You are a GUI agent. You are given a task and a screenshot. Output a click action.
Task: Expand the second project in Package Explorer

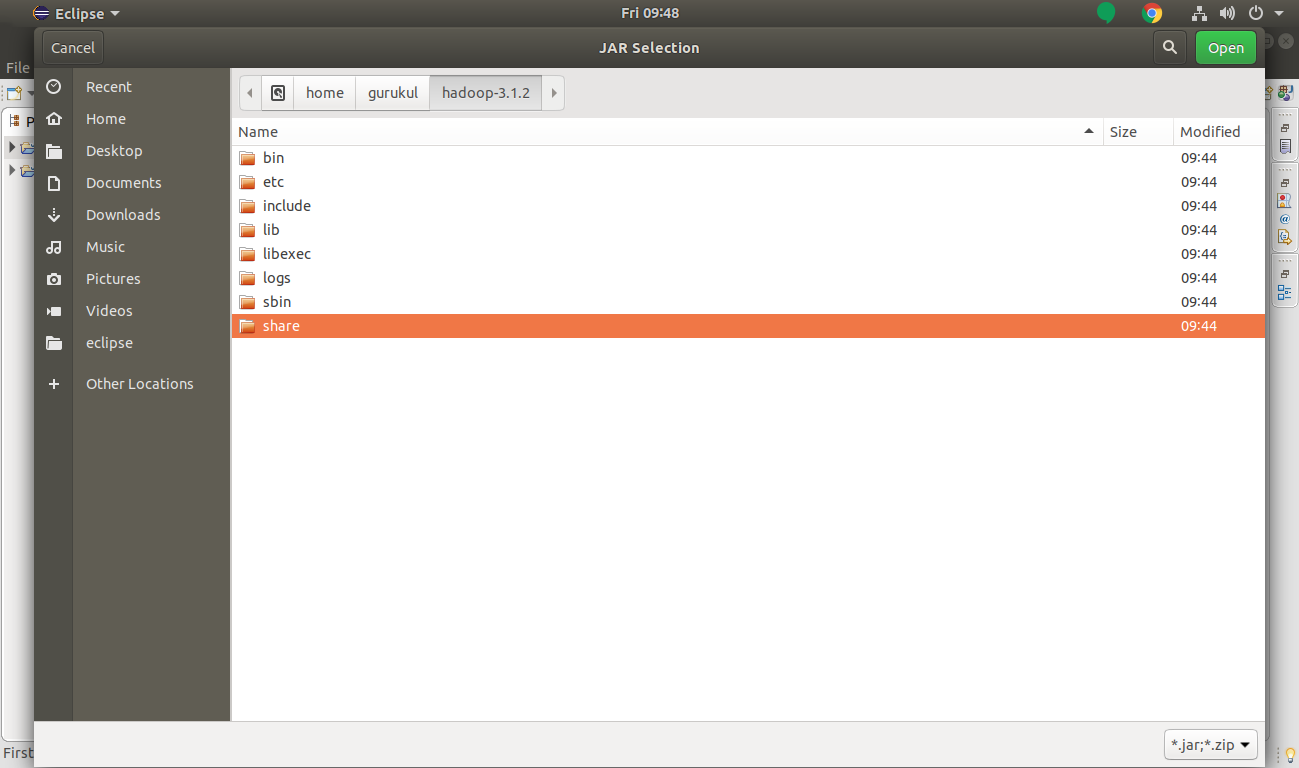12,170
